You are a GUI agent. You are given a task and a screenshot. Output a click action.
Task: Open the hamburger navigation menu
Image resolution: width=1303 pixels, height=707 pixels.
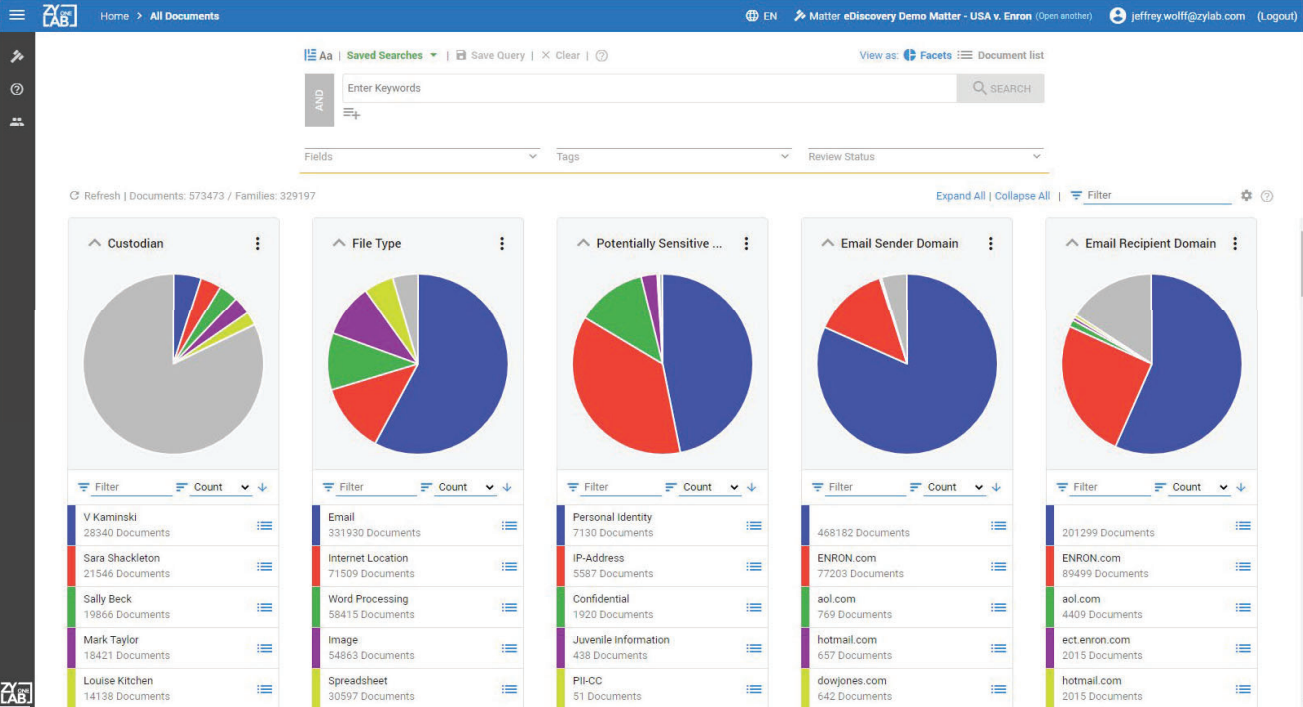coord(17,15)
